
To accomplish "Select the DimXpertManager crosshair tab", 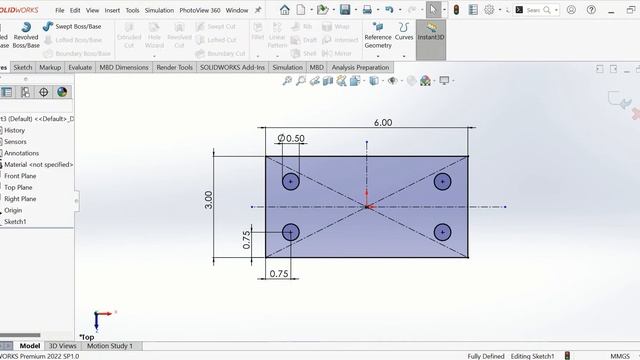I will point(44,92).
